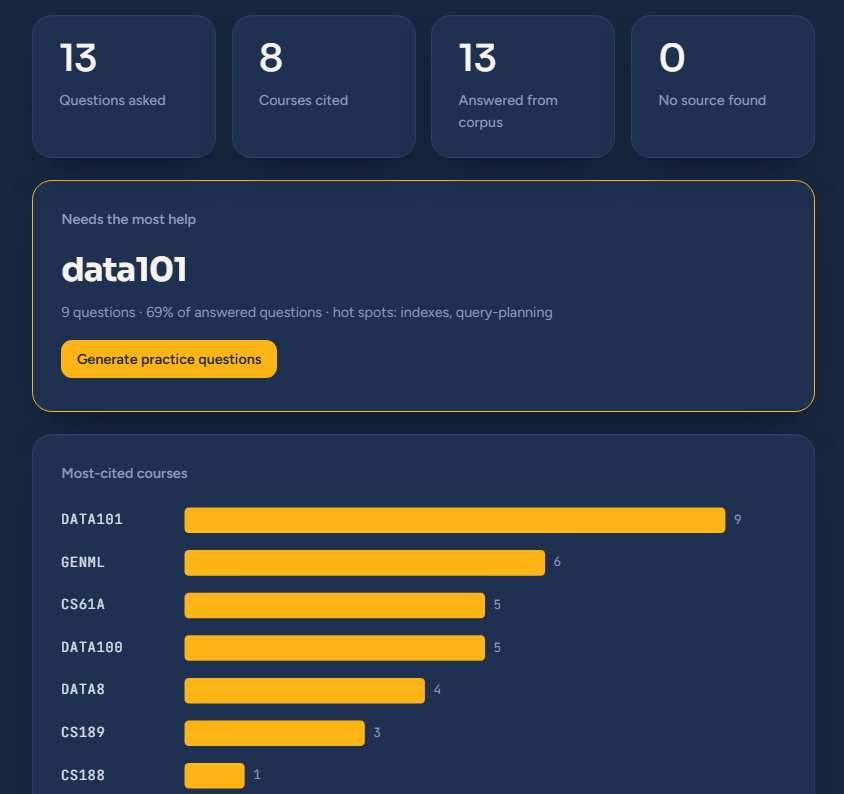Select the CS188 course label
Screen dimensions: 844x794
tap(83, 775)
